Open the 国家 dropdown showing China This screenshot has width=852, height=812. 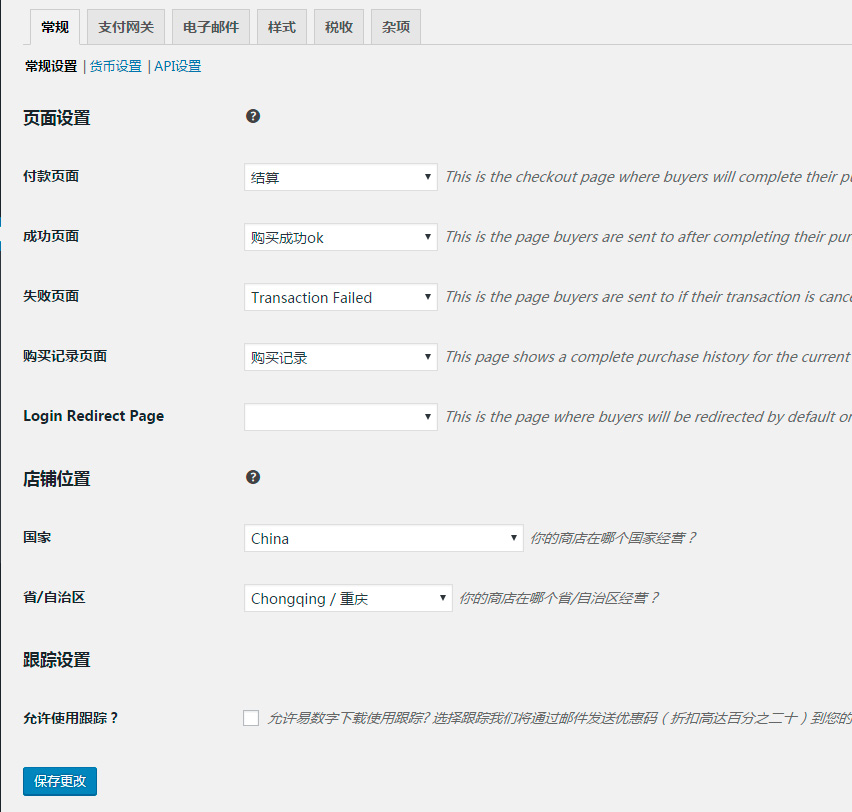[x=384, y=538]
